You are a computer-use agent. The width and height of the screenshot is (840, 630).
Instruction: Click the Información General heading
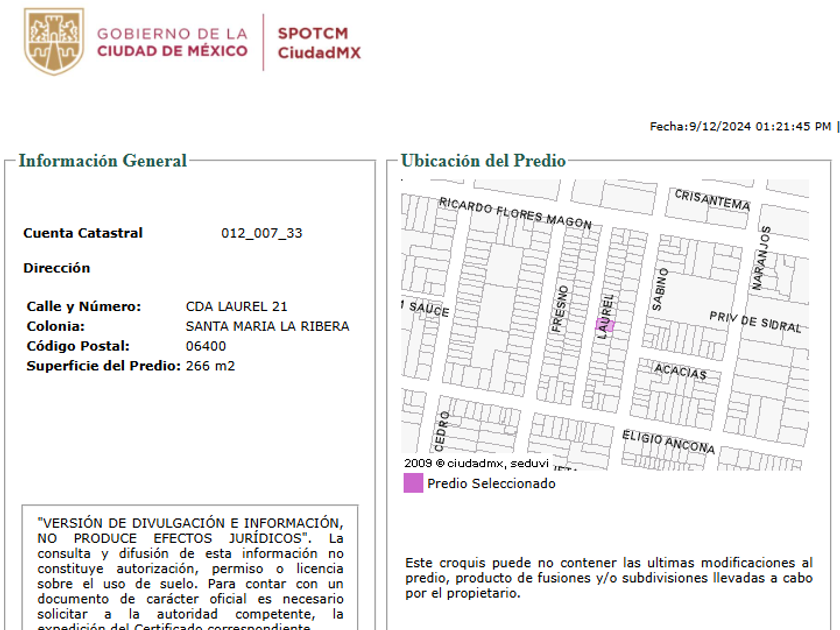tap(102, 161)
